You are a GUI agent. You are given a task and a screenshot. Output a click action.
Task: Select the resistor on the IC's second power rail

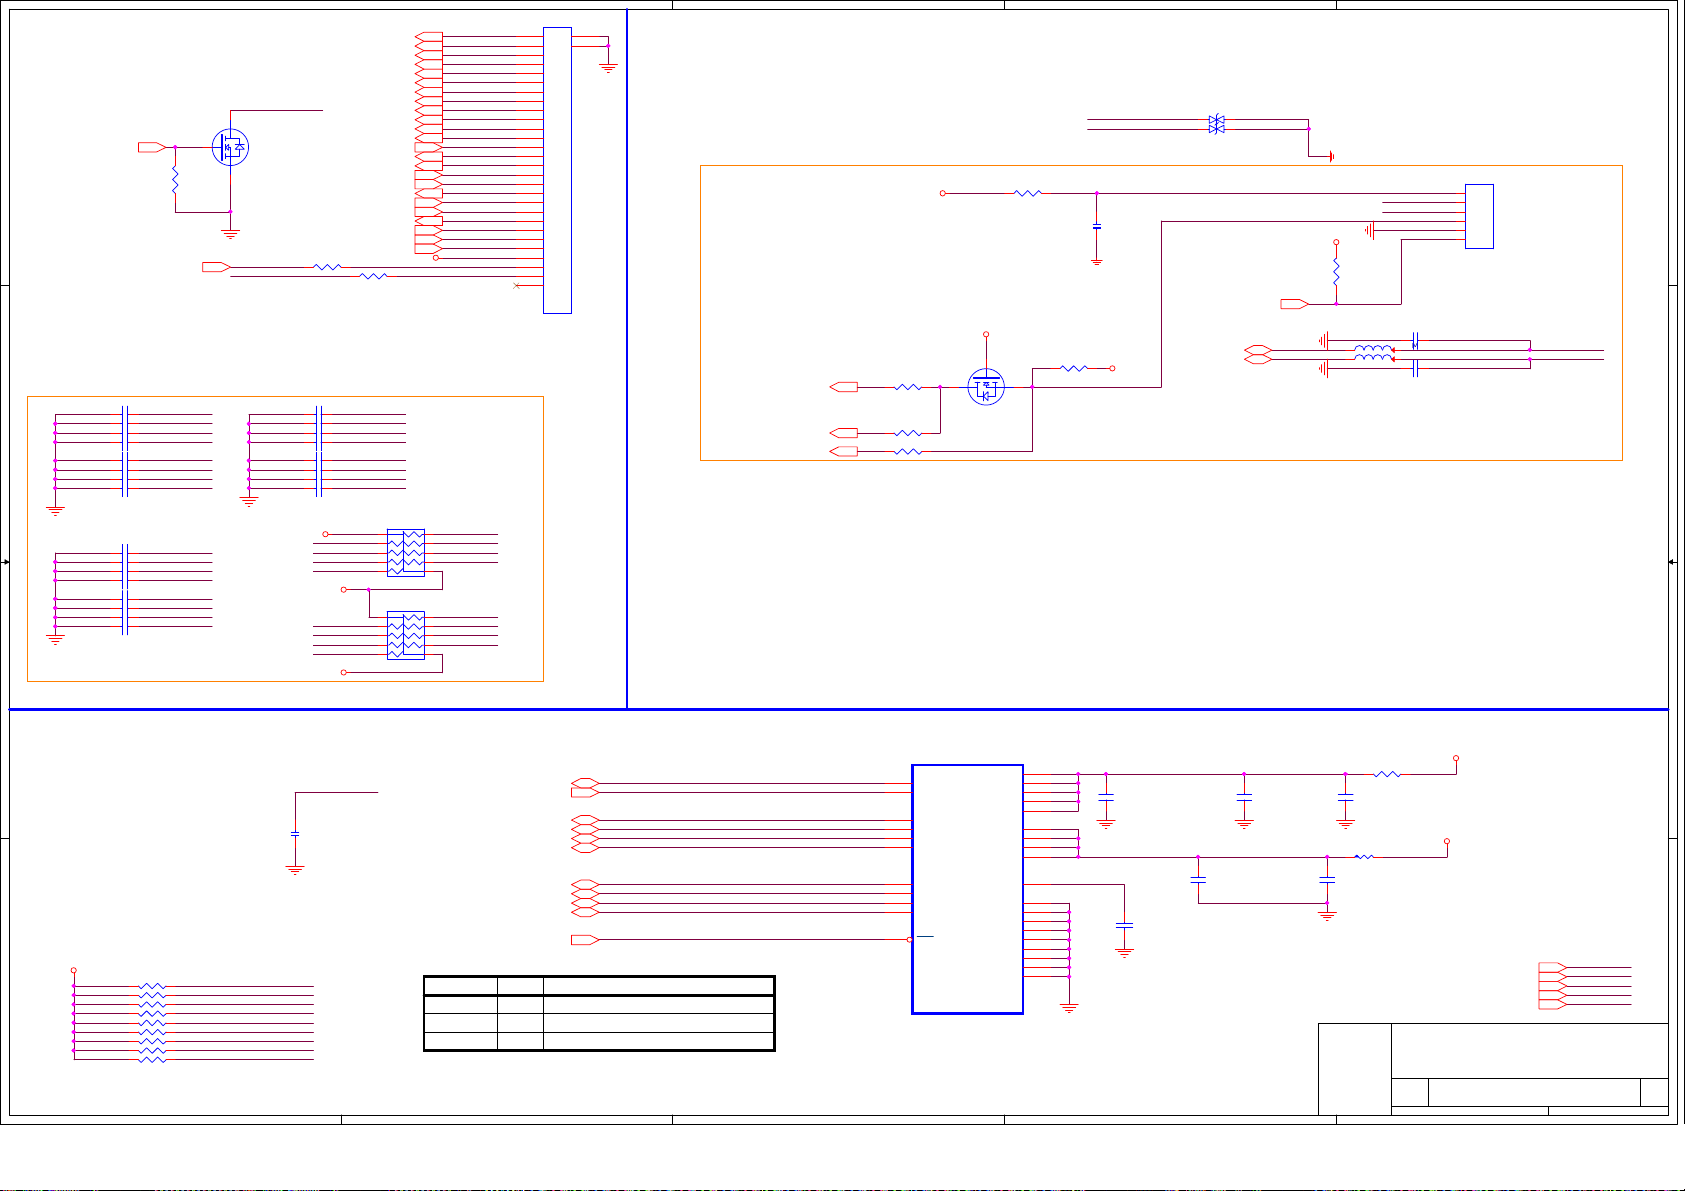click(x=1364, y=857)
